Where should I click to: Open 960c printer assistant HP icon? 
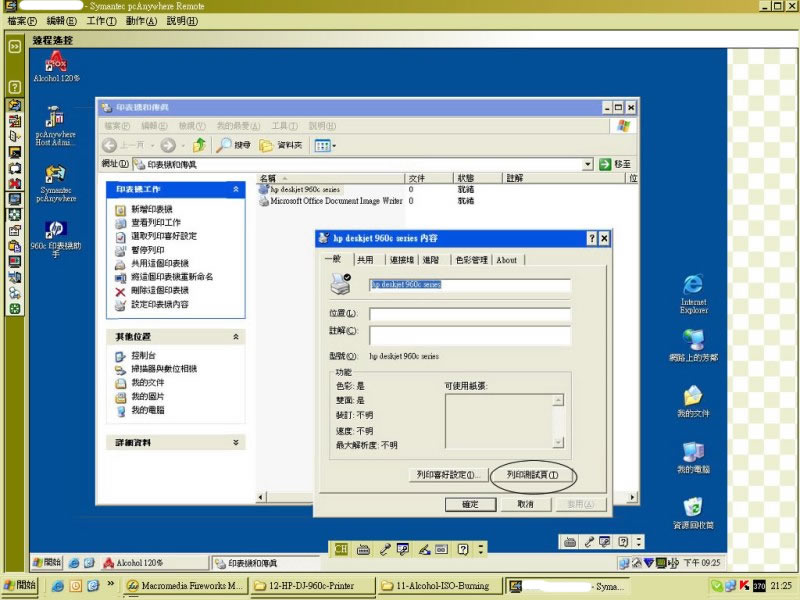point(56,238)
